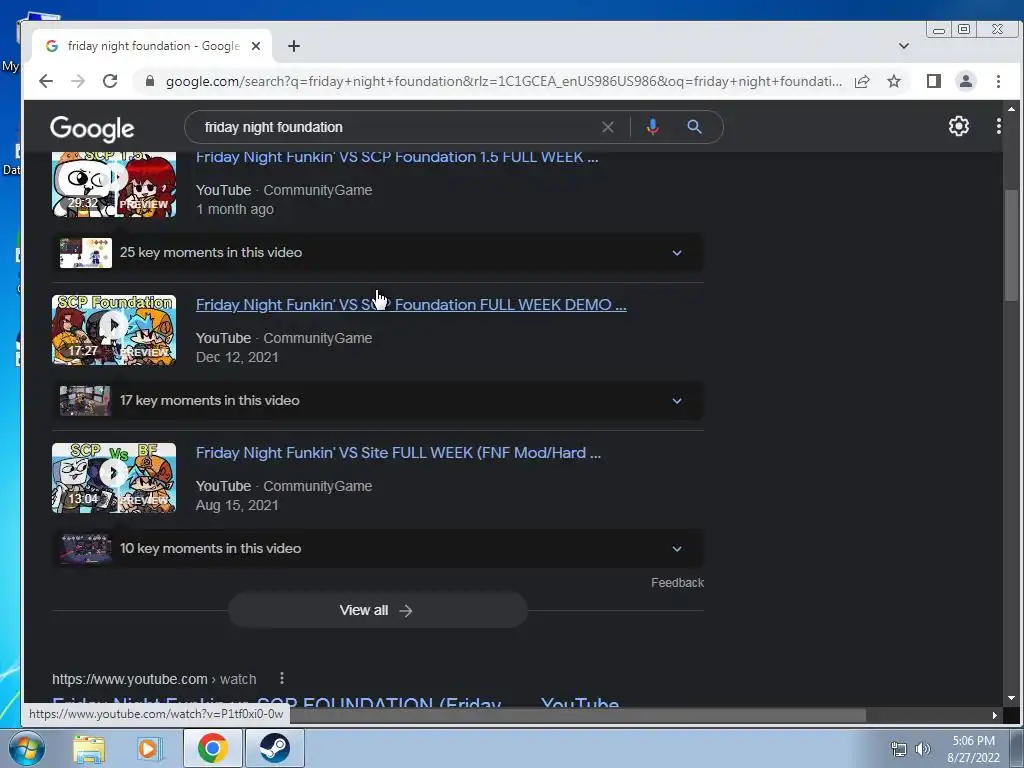The image size is (1024, 768).
Task: Send Feedback on video results
Action: 677,583
